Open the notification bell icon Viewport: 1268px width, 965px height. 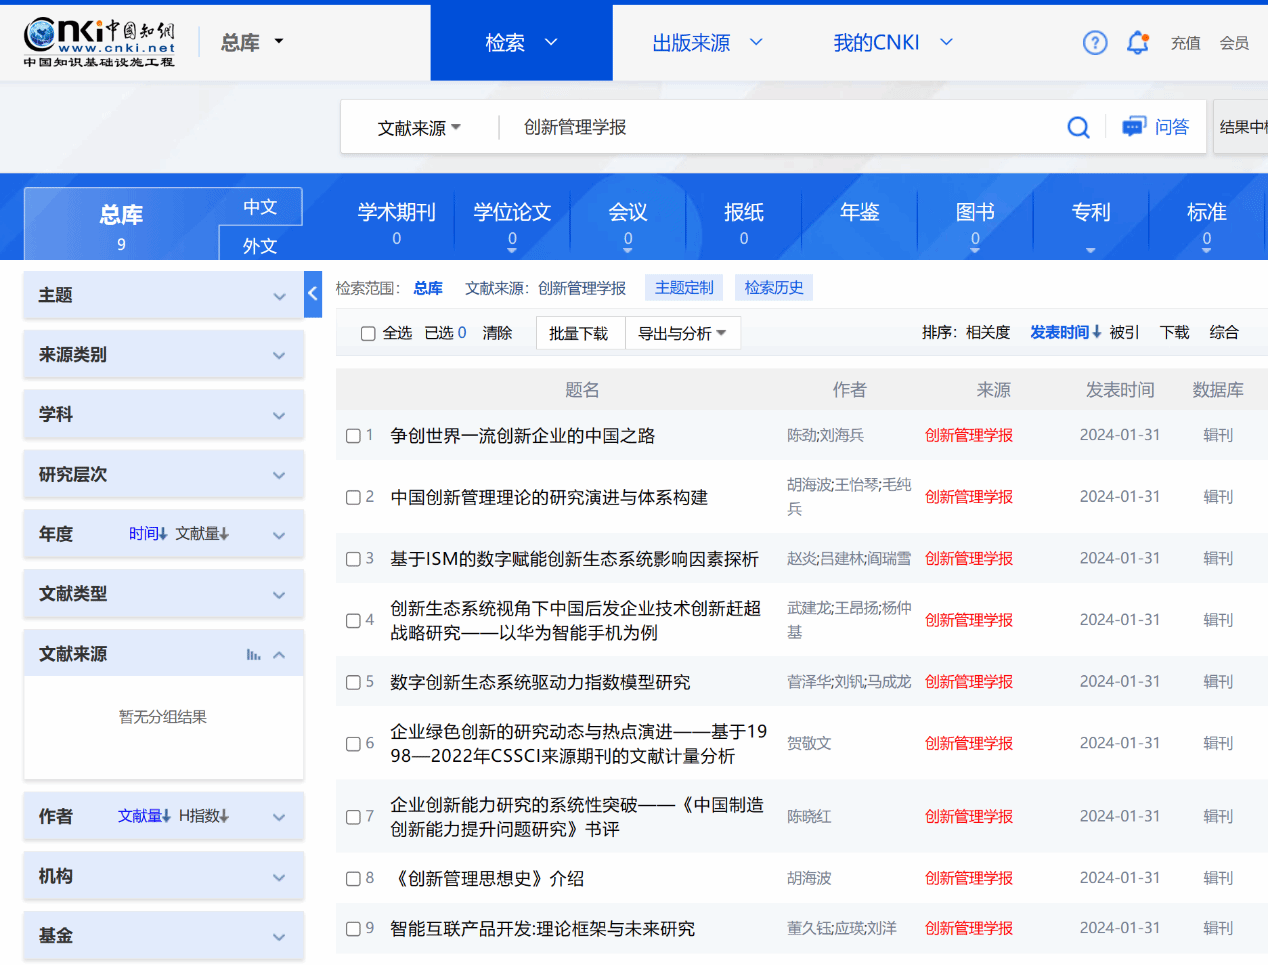pos(1137,43)
